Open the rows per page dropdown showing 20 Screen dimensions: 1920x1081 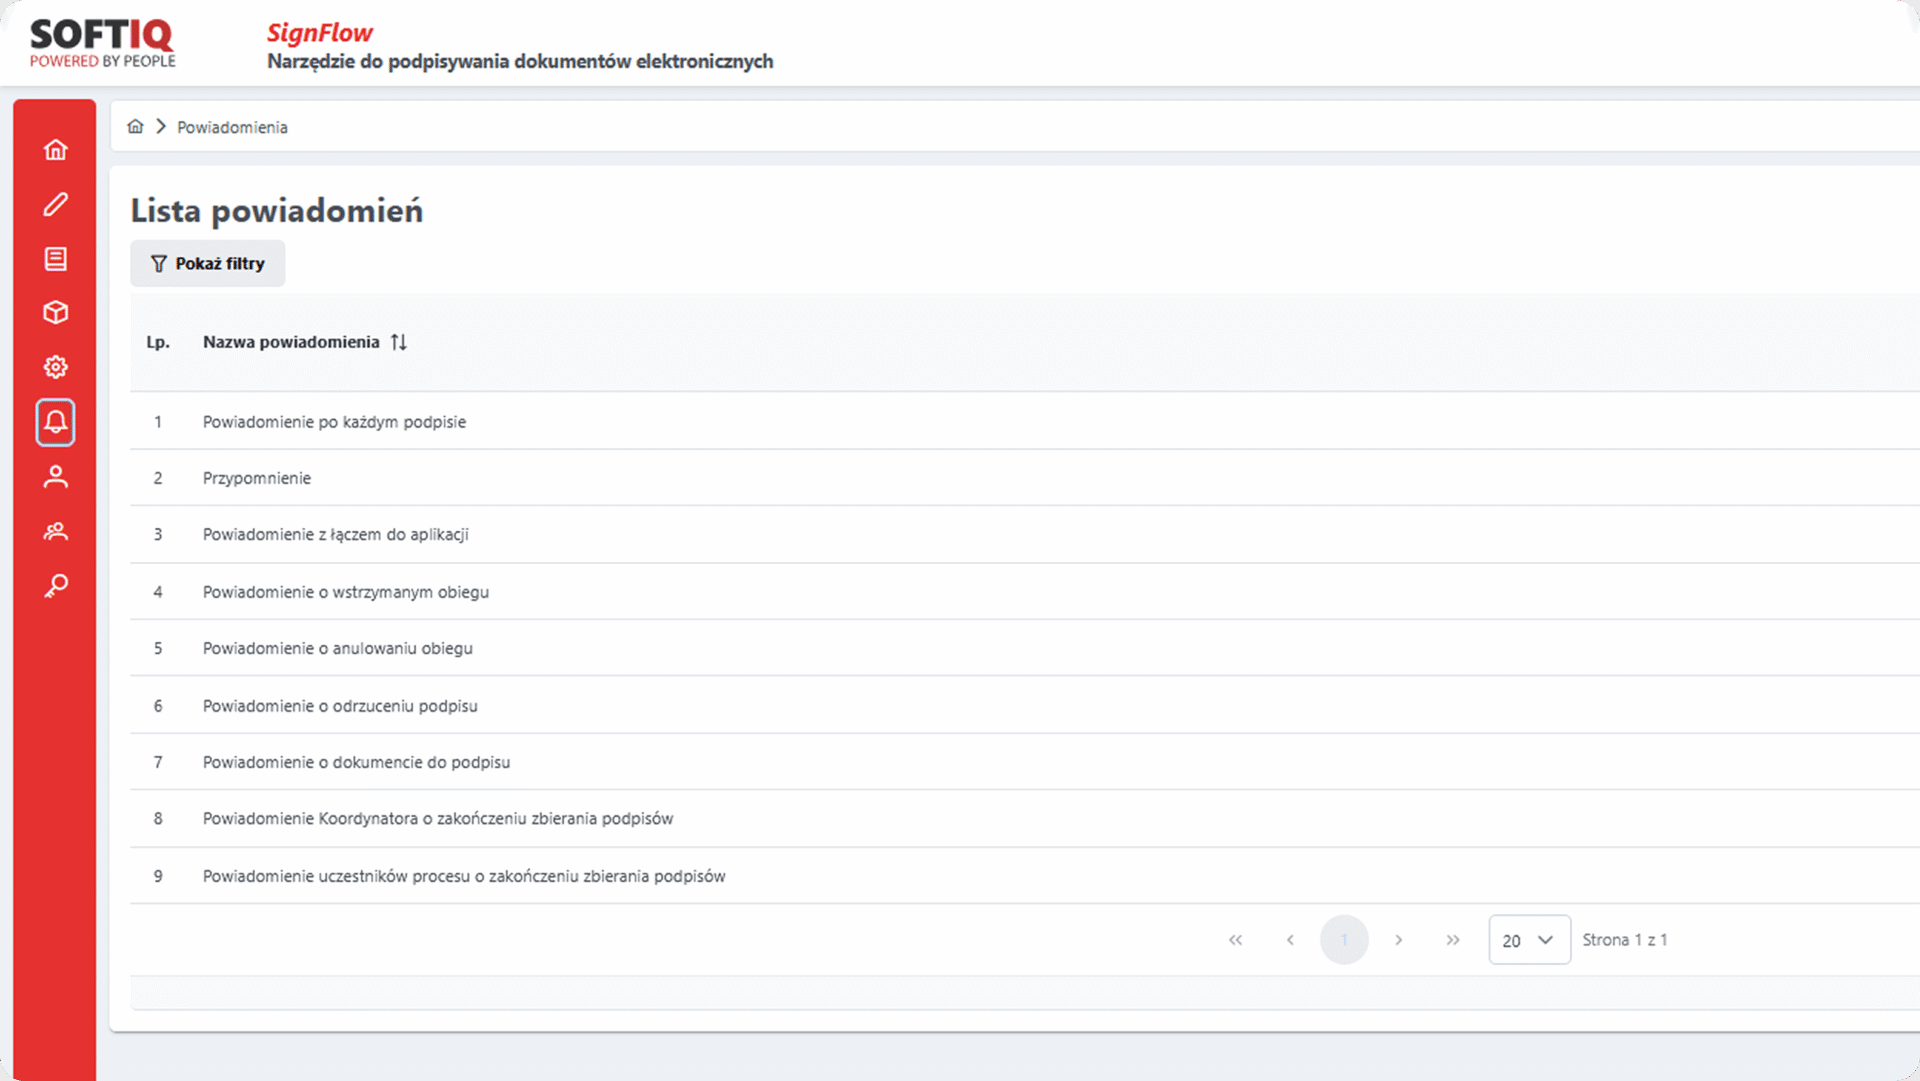[1529, 940]
